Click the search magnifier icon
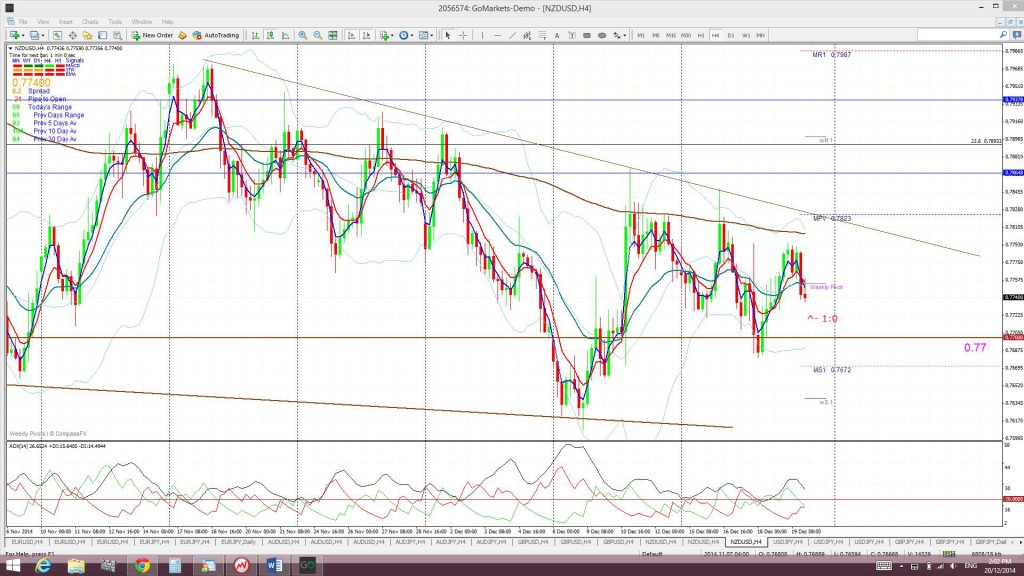The width and height of the screenshot is (1024, 576). pos(1004,35)
